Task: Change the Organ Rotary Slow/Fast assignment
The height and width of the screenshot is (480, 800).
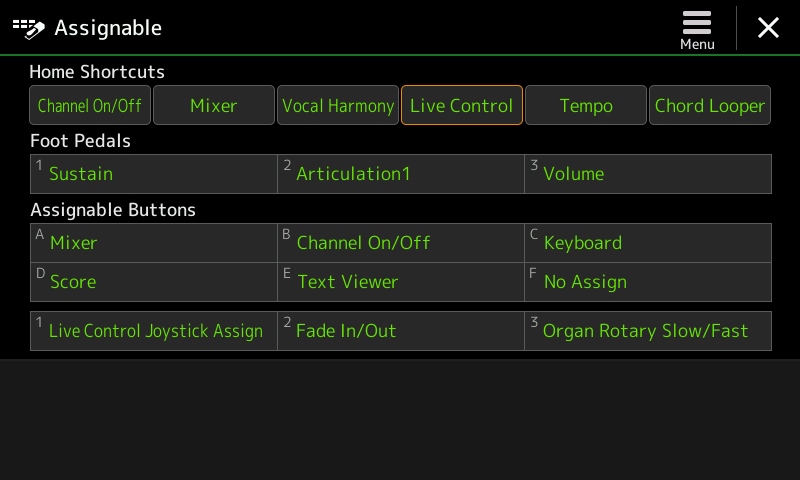Action: [x=648, y=331]
